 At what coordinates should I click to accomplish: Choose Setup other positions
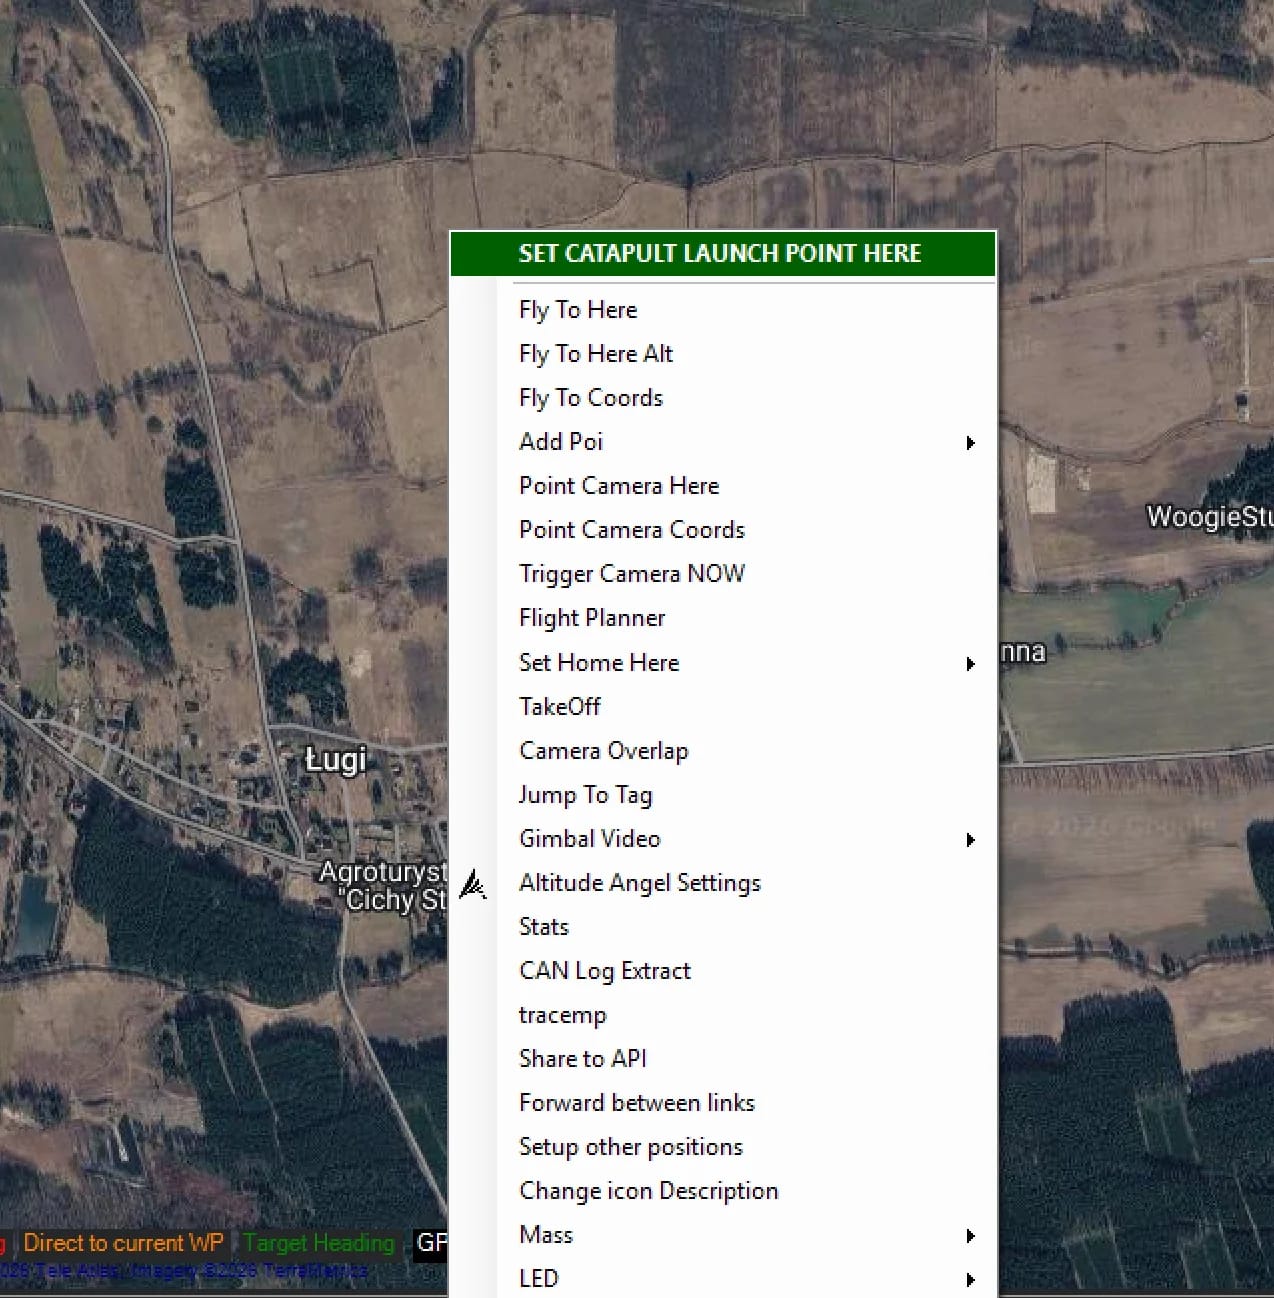722,1146
